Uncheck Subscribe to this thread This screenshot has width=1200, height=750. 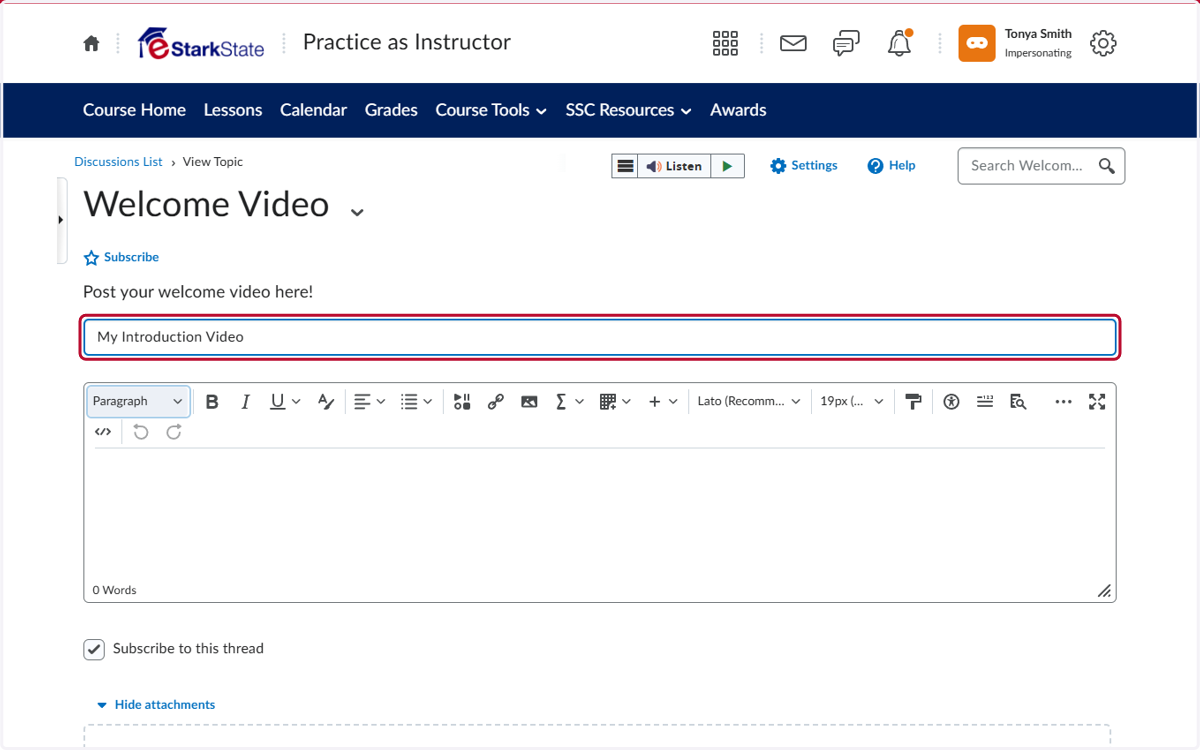point(94,650)
